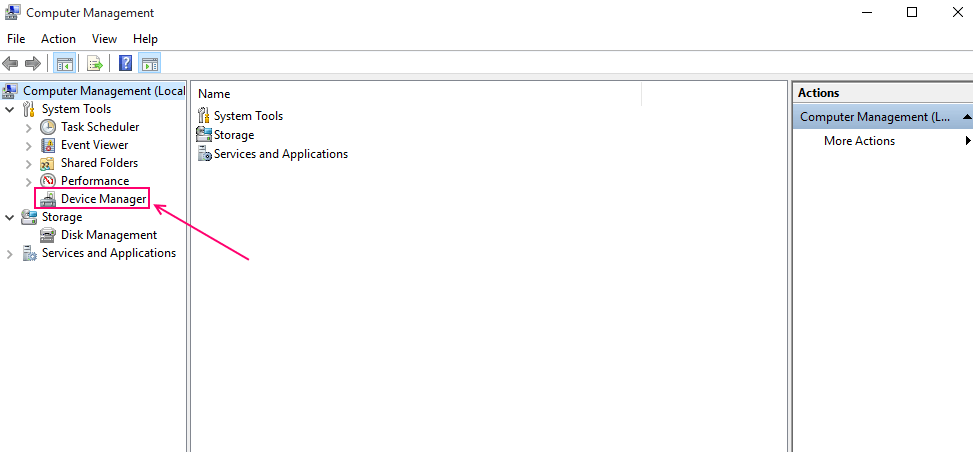Expand the Shared Folders node
This screenshot has width=973, height=452.
29,164
